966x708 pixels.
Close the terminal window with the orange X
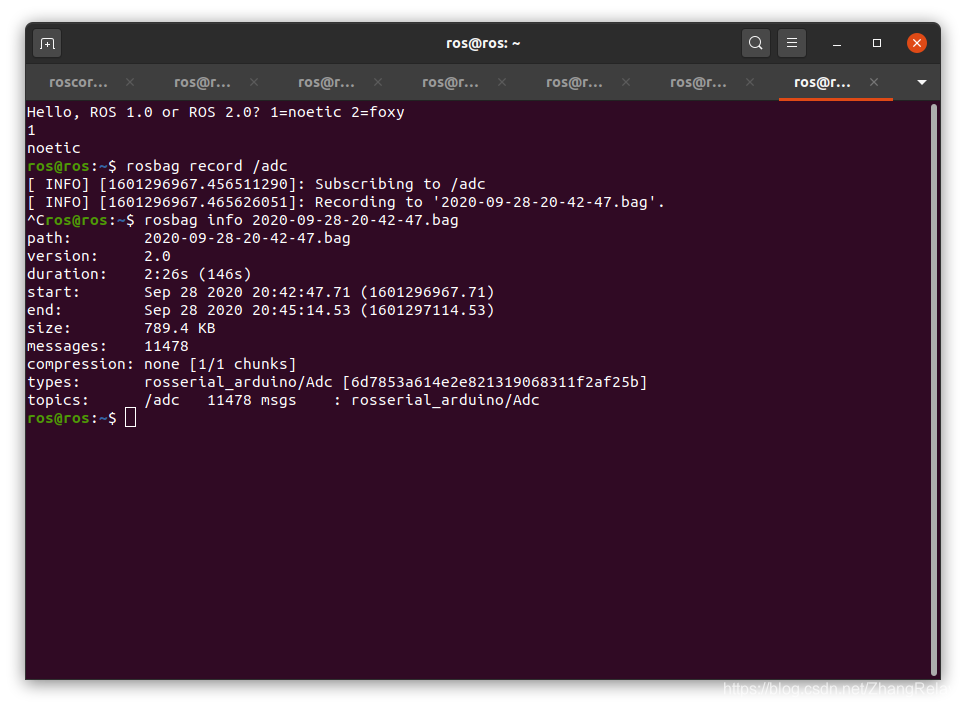(917, 43)
